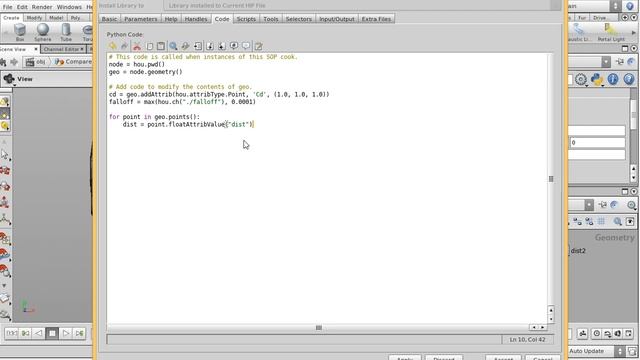640x360 pixels.
Task: Toggle the grid layout icon in network view
Action: pyautogui.click(x=601, y=221)
